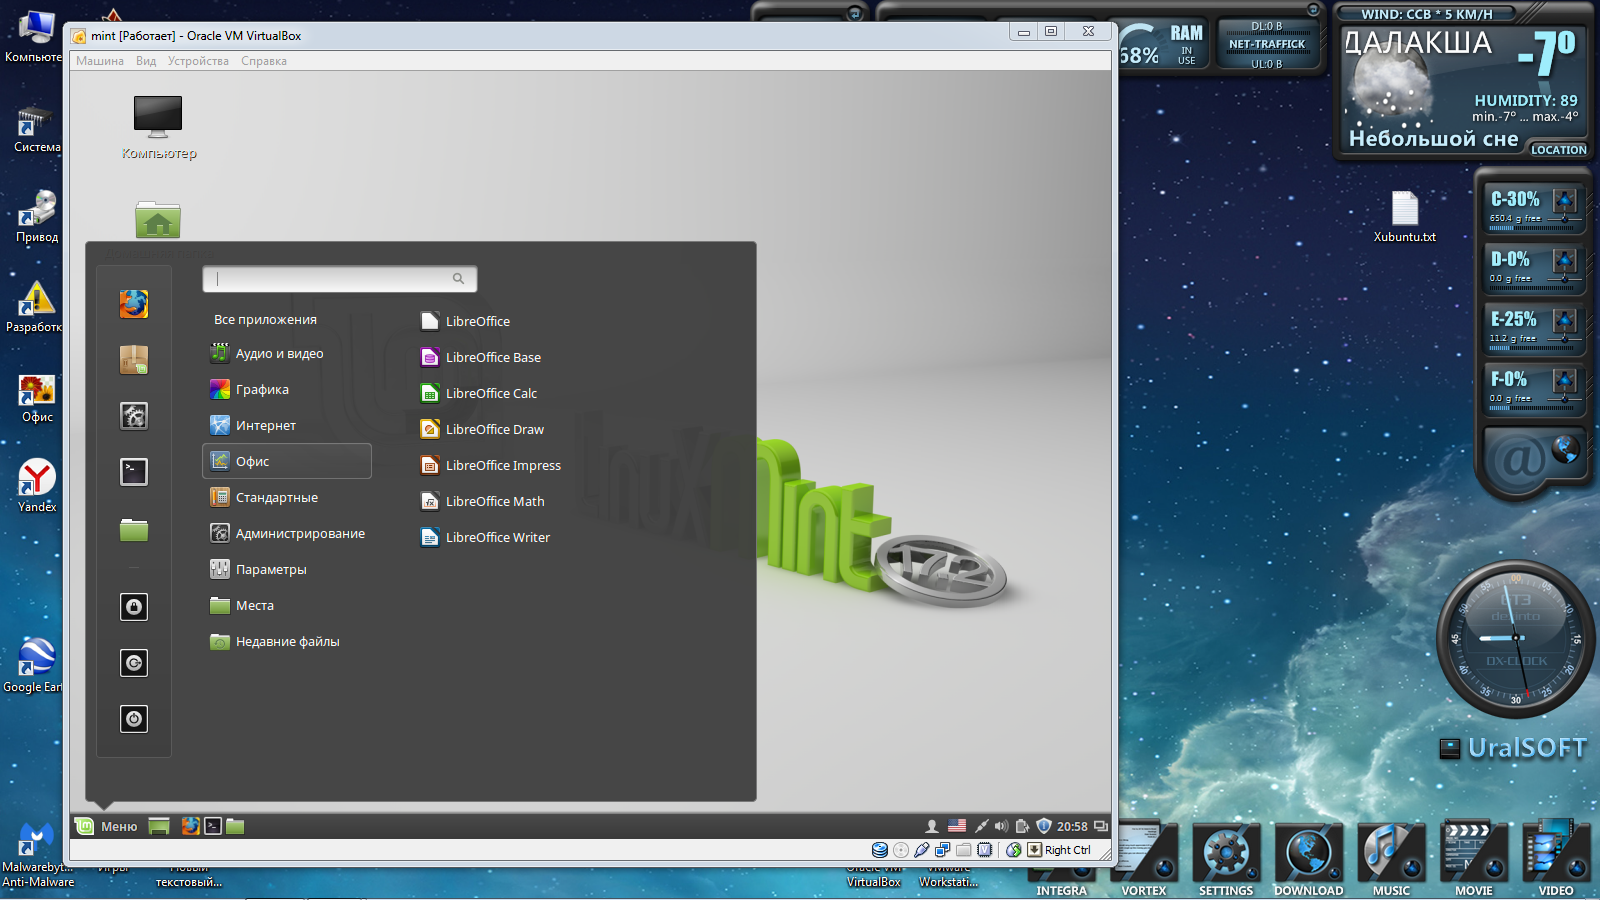Click the VirtualBox USB status indicator
Screen dimensions: 1600x900
coord(922,850)
